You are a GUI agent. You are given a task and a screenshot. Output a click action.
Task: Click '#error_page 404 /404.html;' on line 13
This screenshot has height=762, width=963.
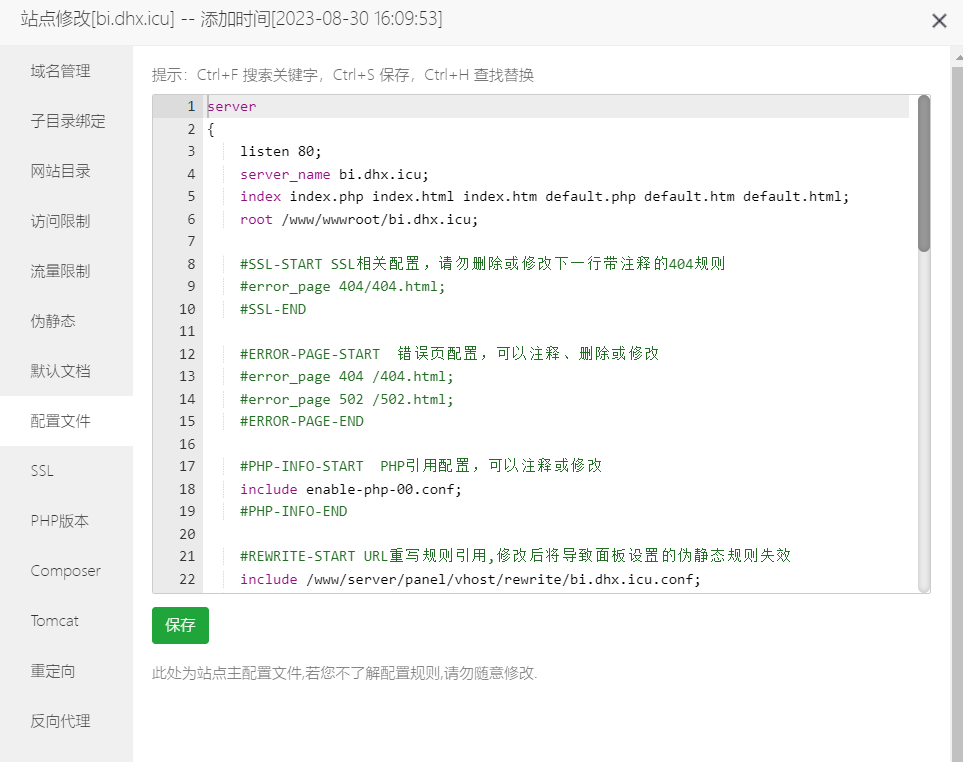pyautogui.click(x=346, y=376)
